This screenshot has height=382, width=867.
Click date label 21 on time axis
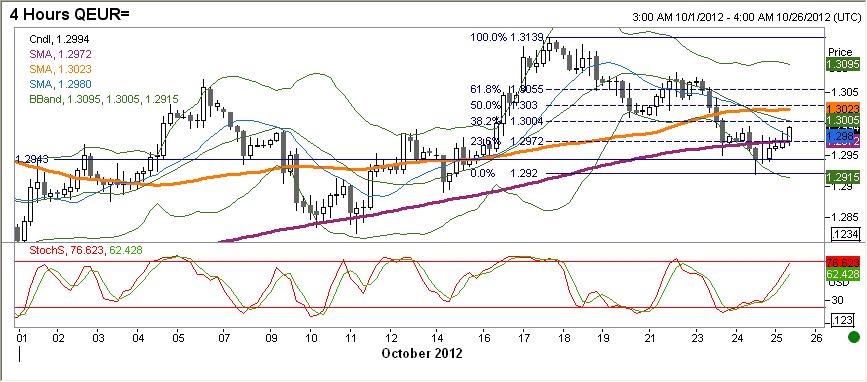650,337
